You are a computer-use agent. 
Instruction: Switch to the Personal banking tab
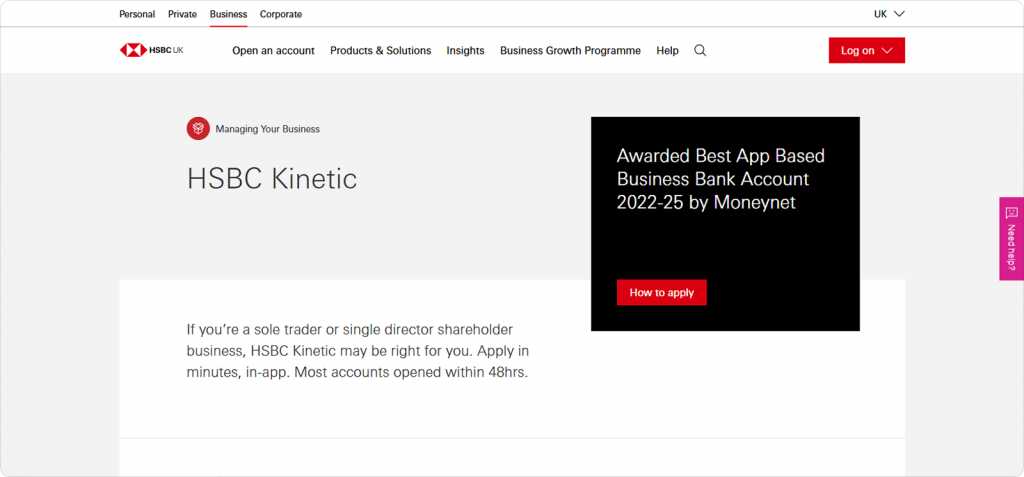point(137,14)
